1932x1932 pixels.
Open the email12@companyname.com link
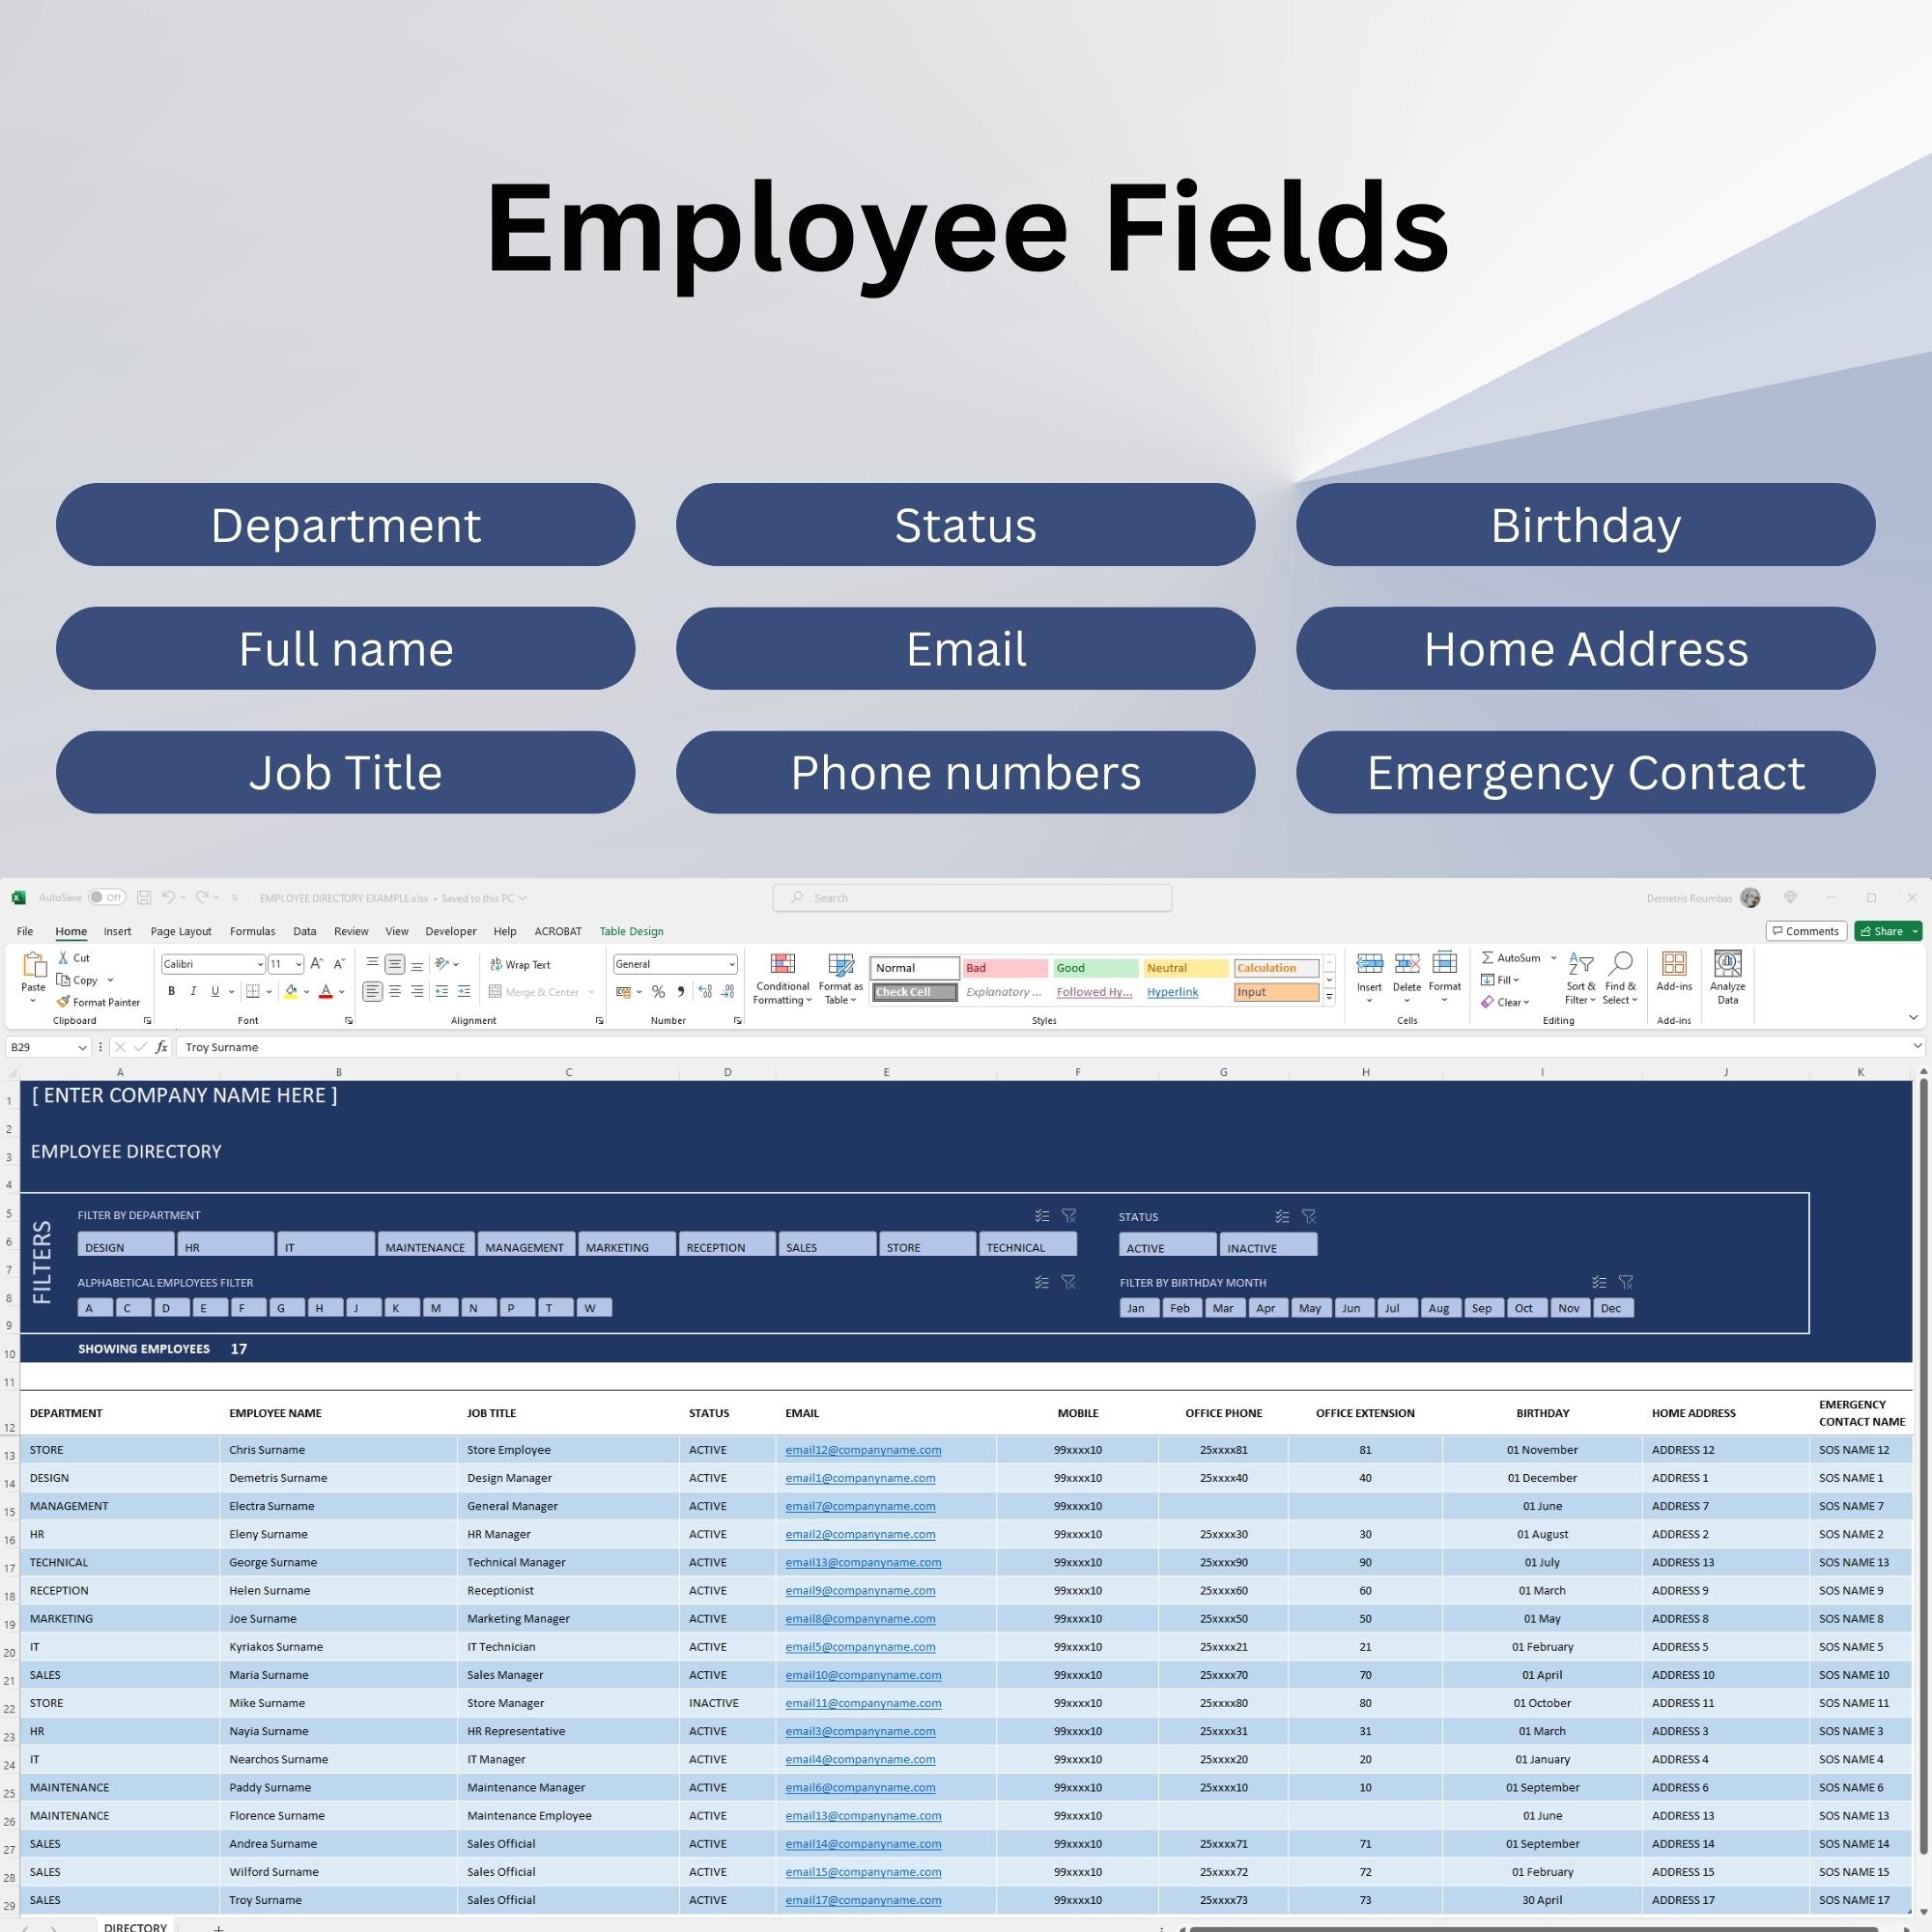point(863,1450)
